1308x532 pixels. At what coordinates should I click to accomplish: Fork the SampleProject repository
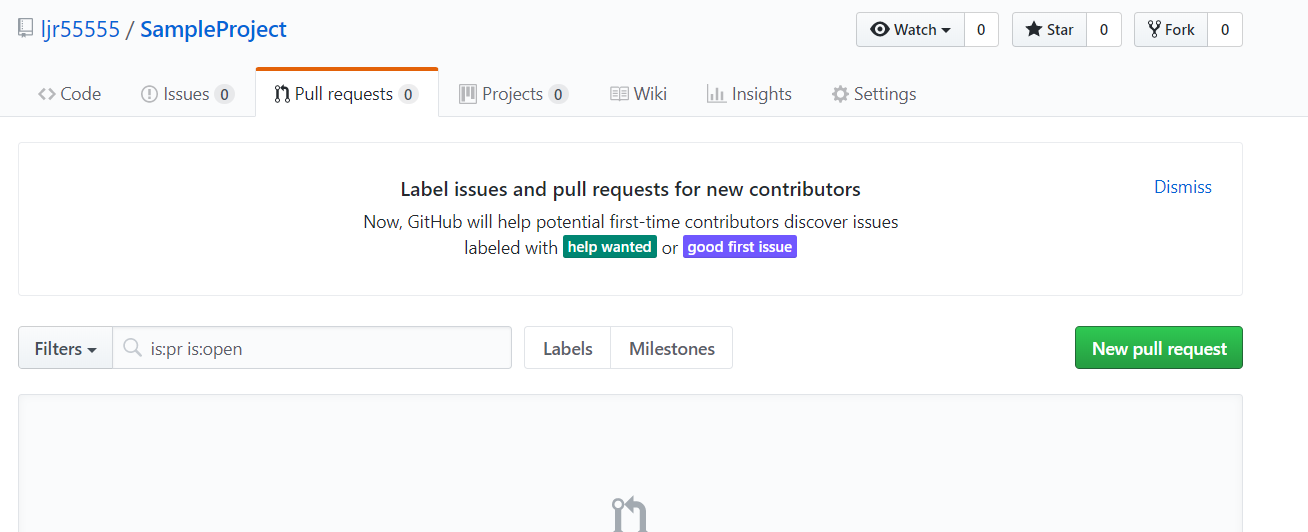[1171, 30]
